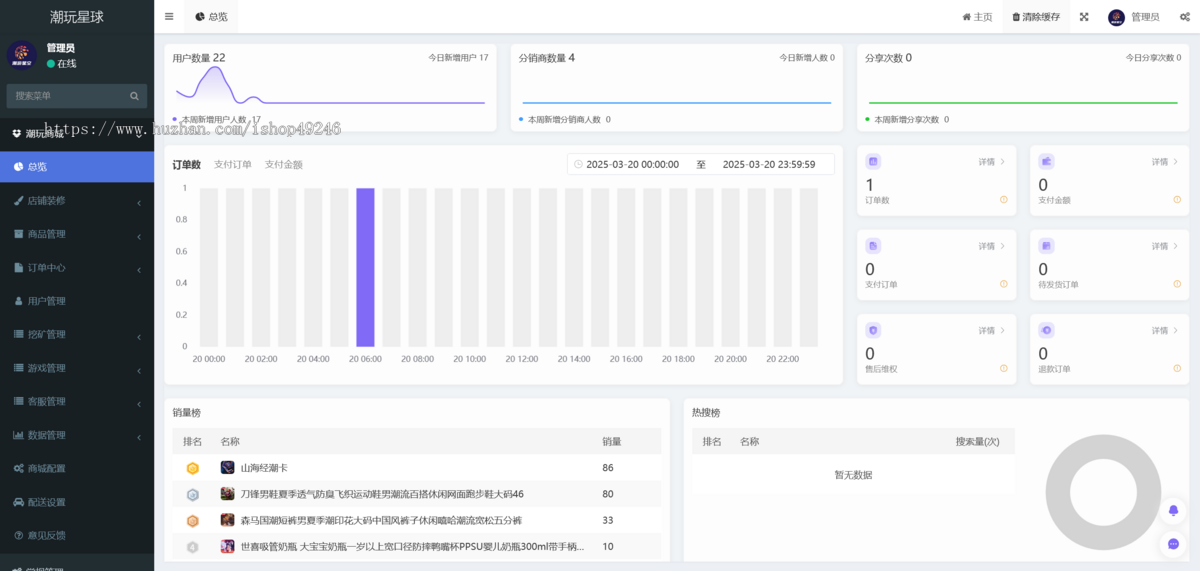Switch to the 总览 page tab
The width and height of the screenshot is (1200, 571).
pyautogui.click(x=211, y=17)
